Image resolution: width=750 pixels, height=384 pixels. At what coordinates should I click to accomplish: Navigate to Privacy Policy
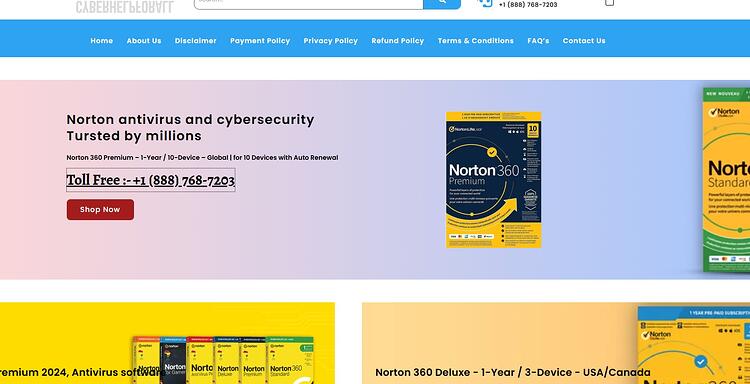pyautogui.click(x=331, y=41)
